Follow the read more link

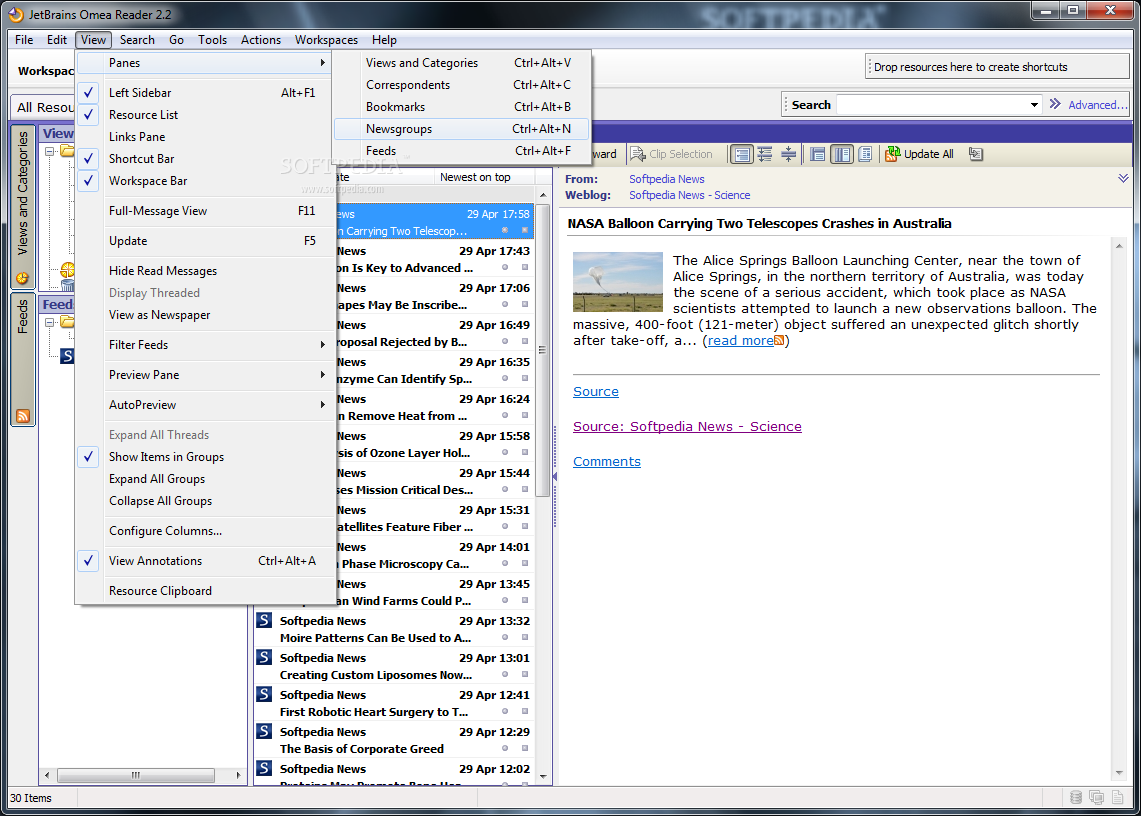(x=741, y=341)
